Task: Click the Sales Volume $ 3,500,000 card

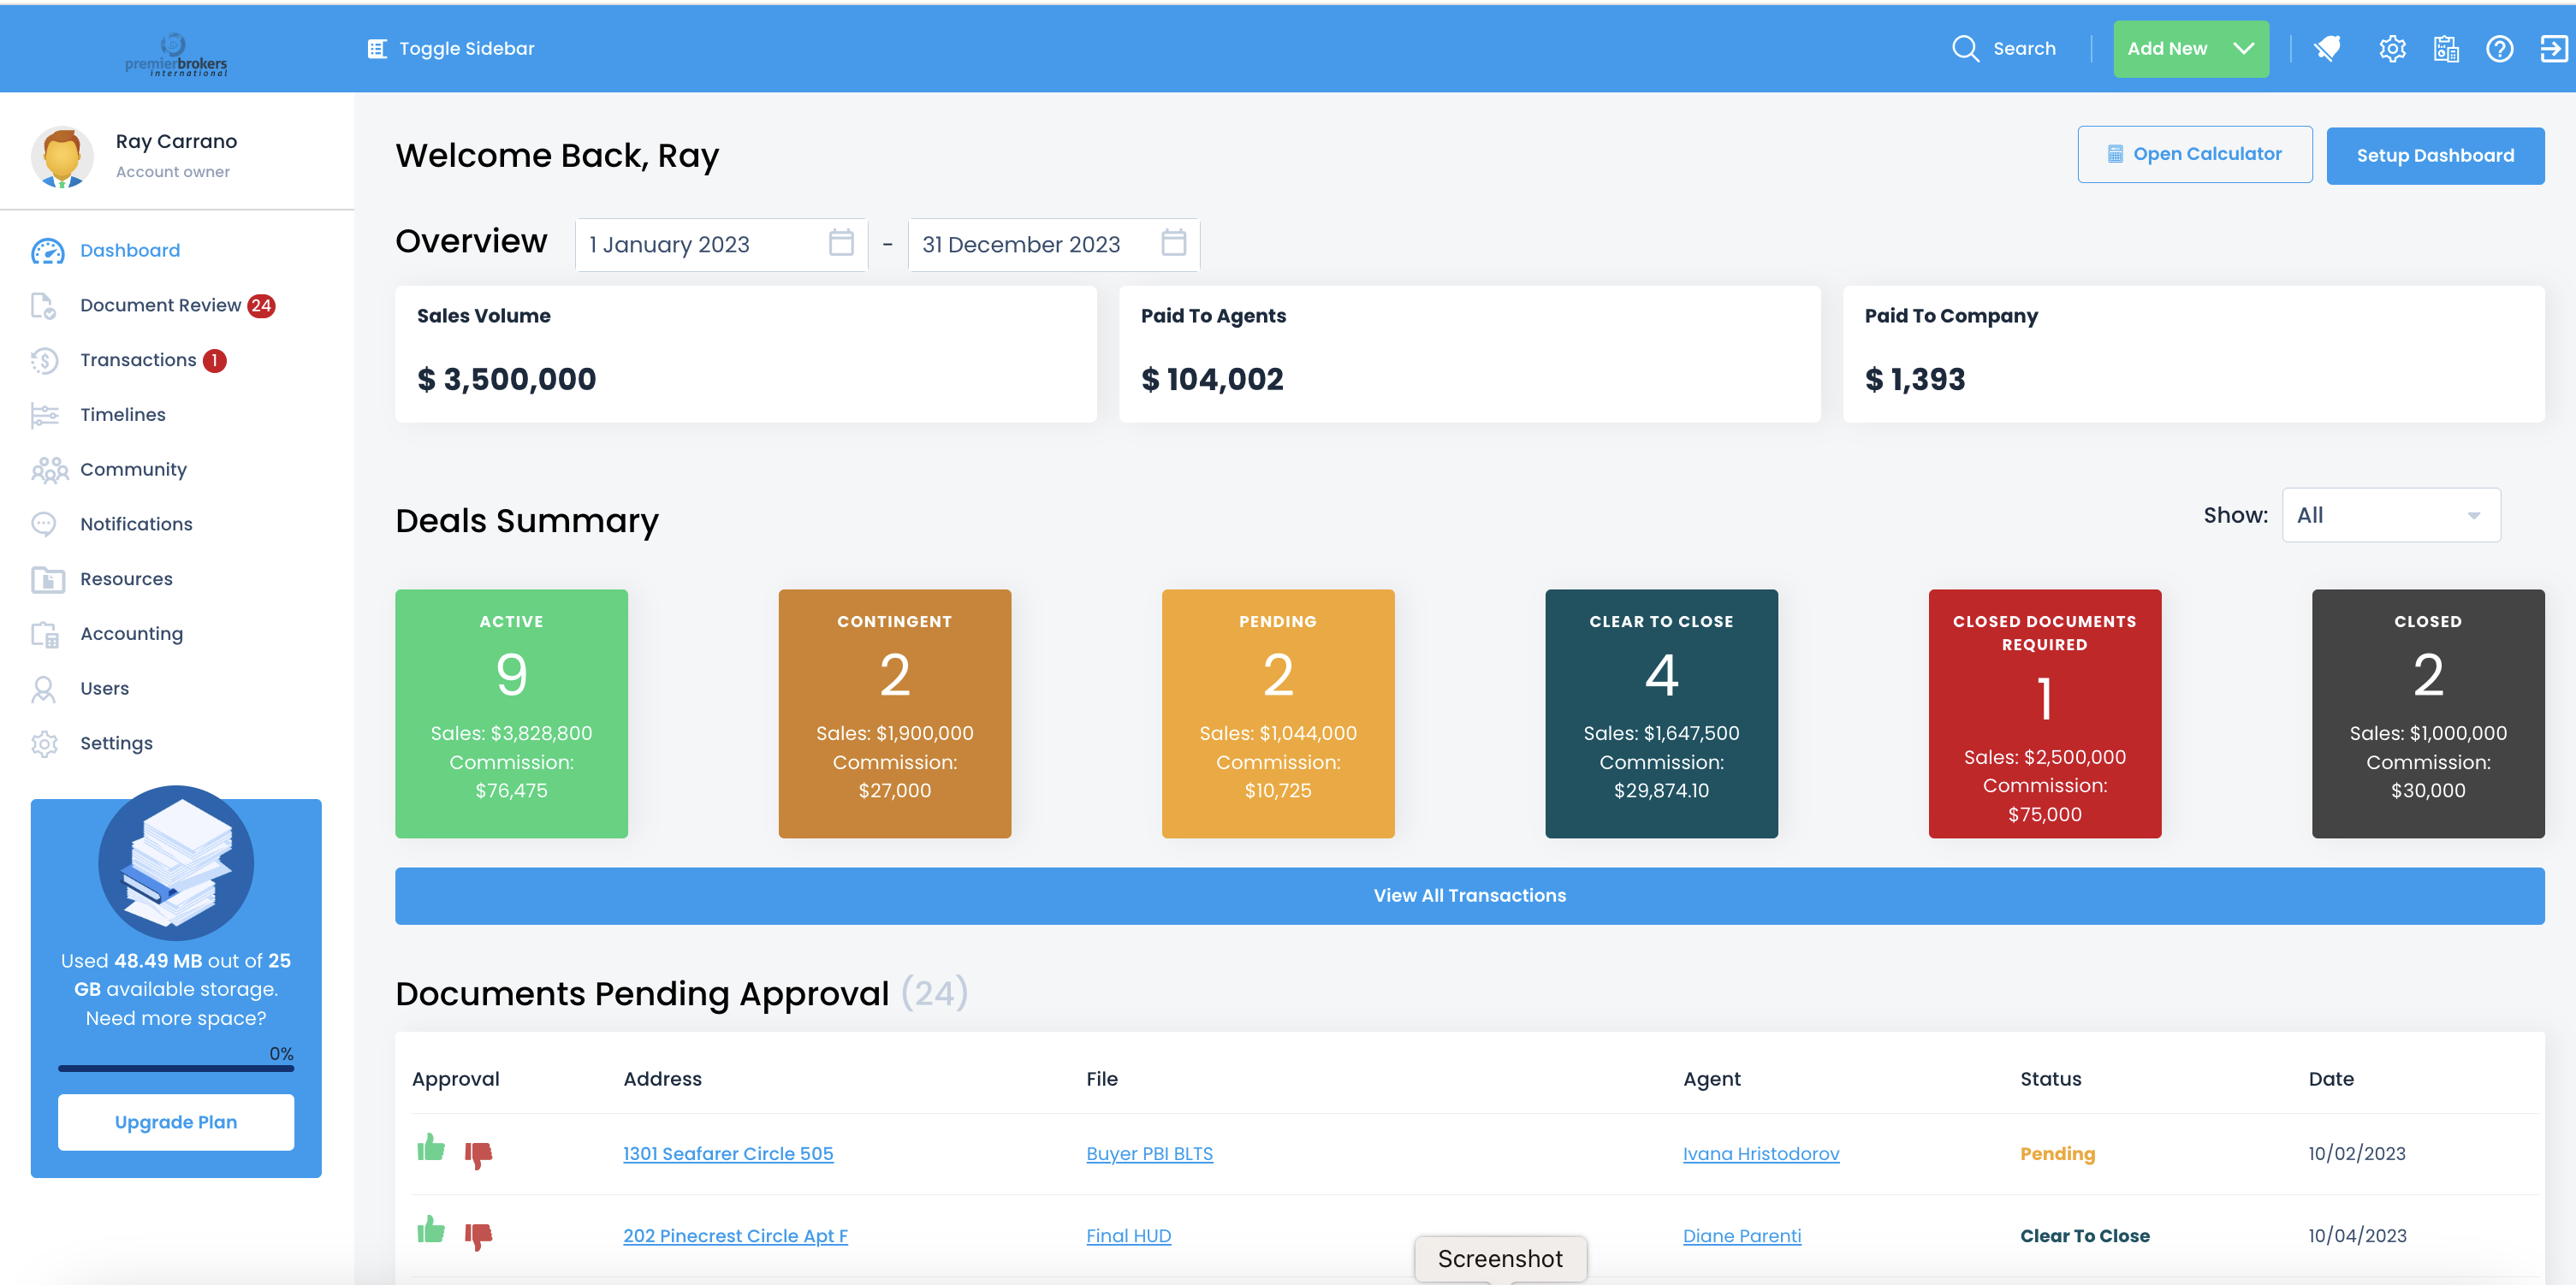Action: pyautogui.click(x=745, y=354)
